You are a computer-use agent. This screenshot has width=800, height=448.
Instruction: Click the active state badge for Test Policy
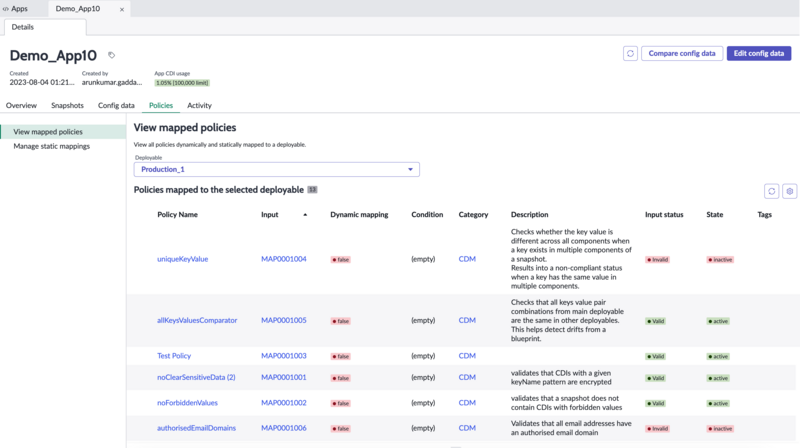718,357
